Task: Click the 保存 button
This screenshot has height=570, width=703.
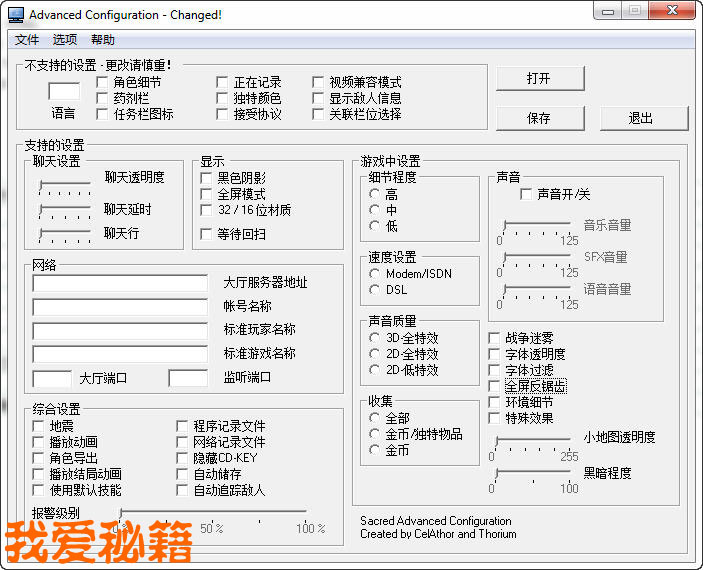Action: pos(538,118)
